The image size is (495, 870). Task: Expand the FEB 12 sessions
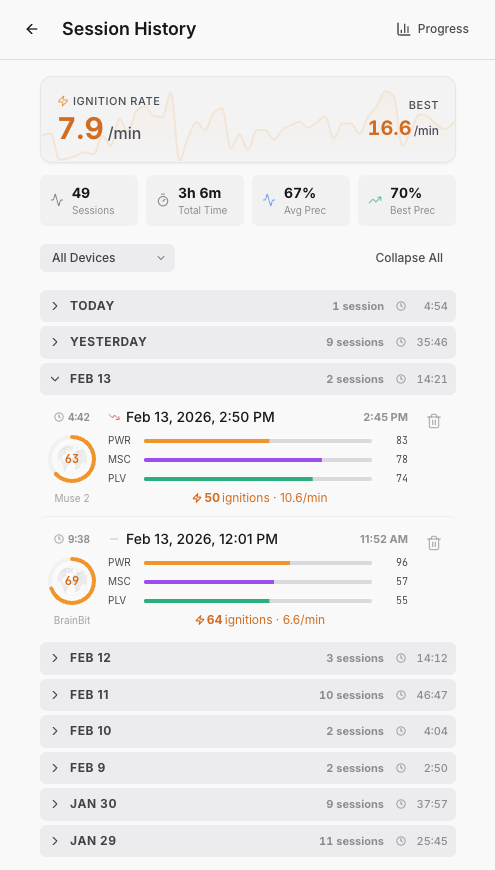pos(248,658)
